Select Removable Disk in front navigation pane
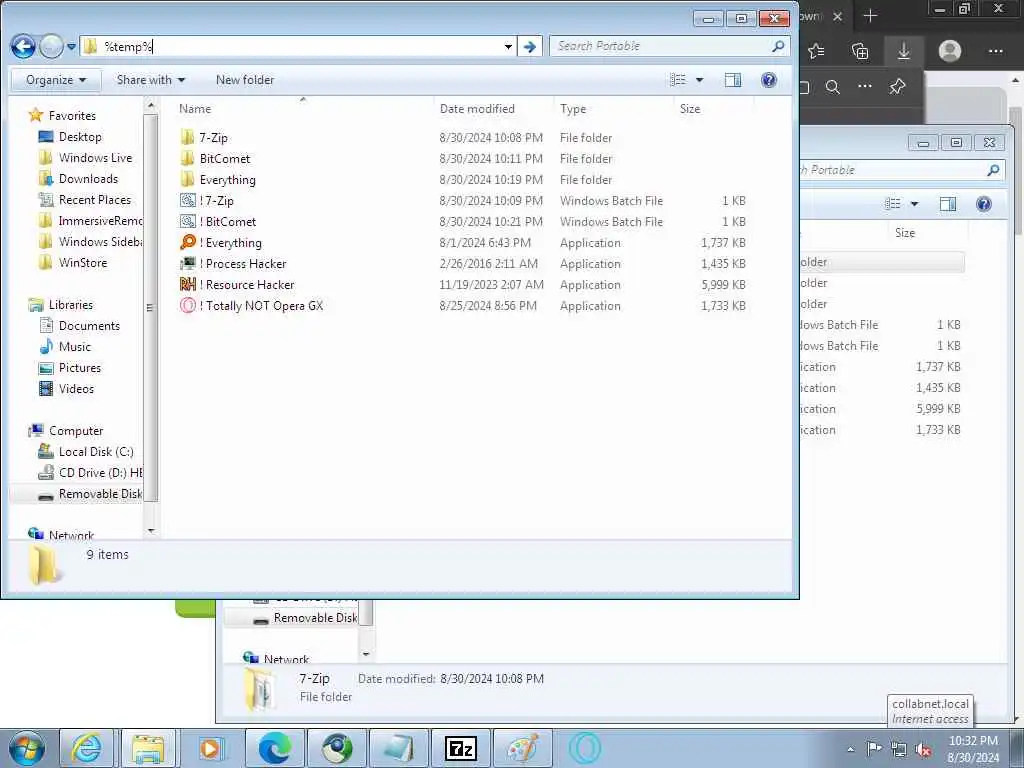The image size is (1024, 768). coord(100,494)
